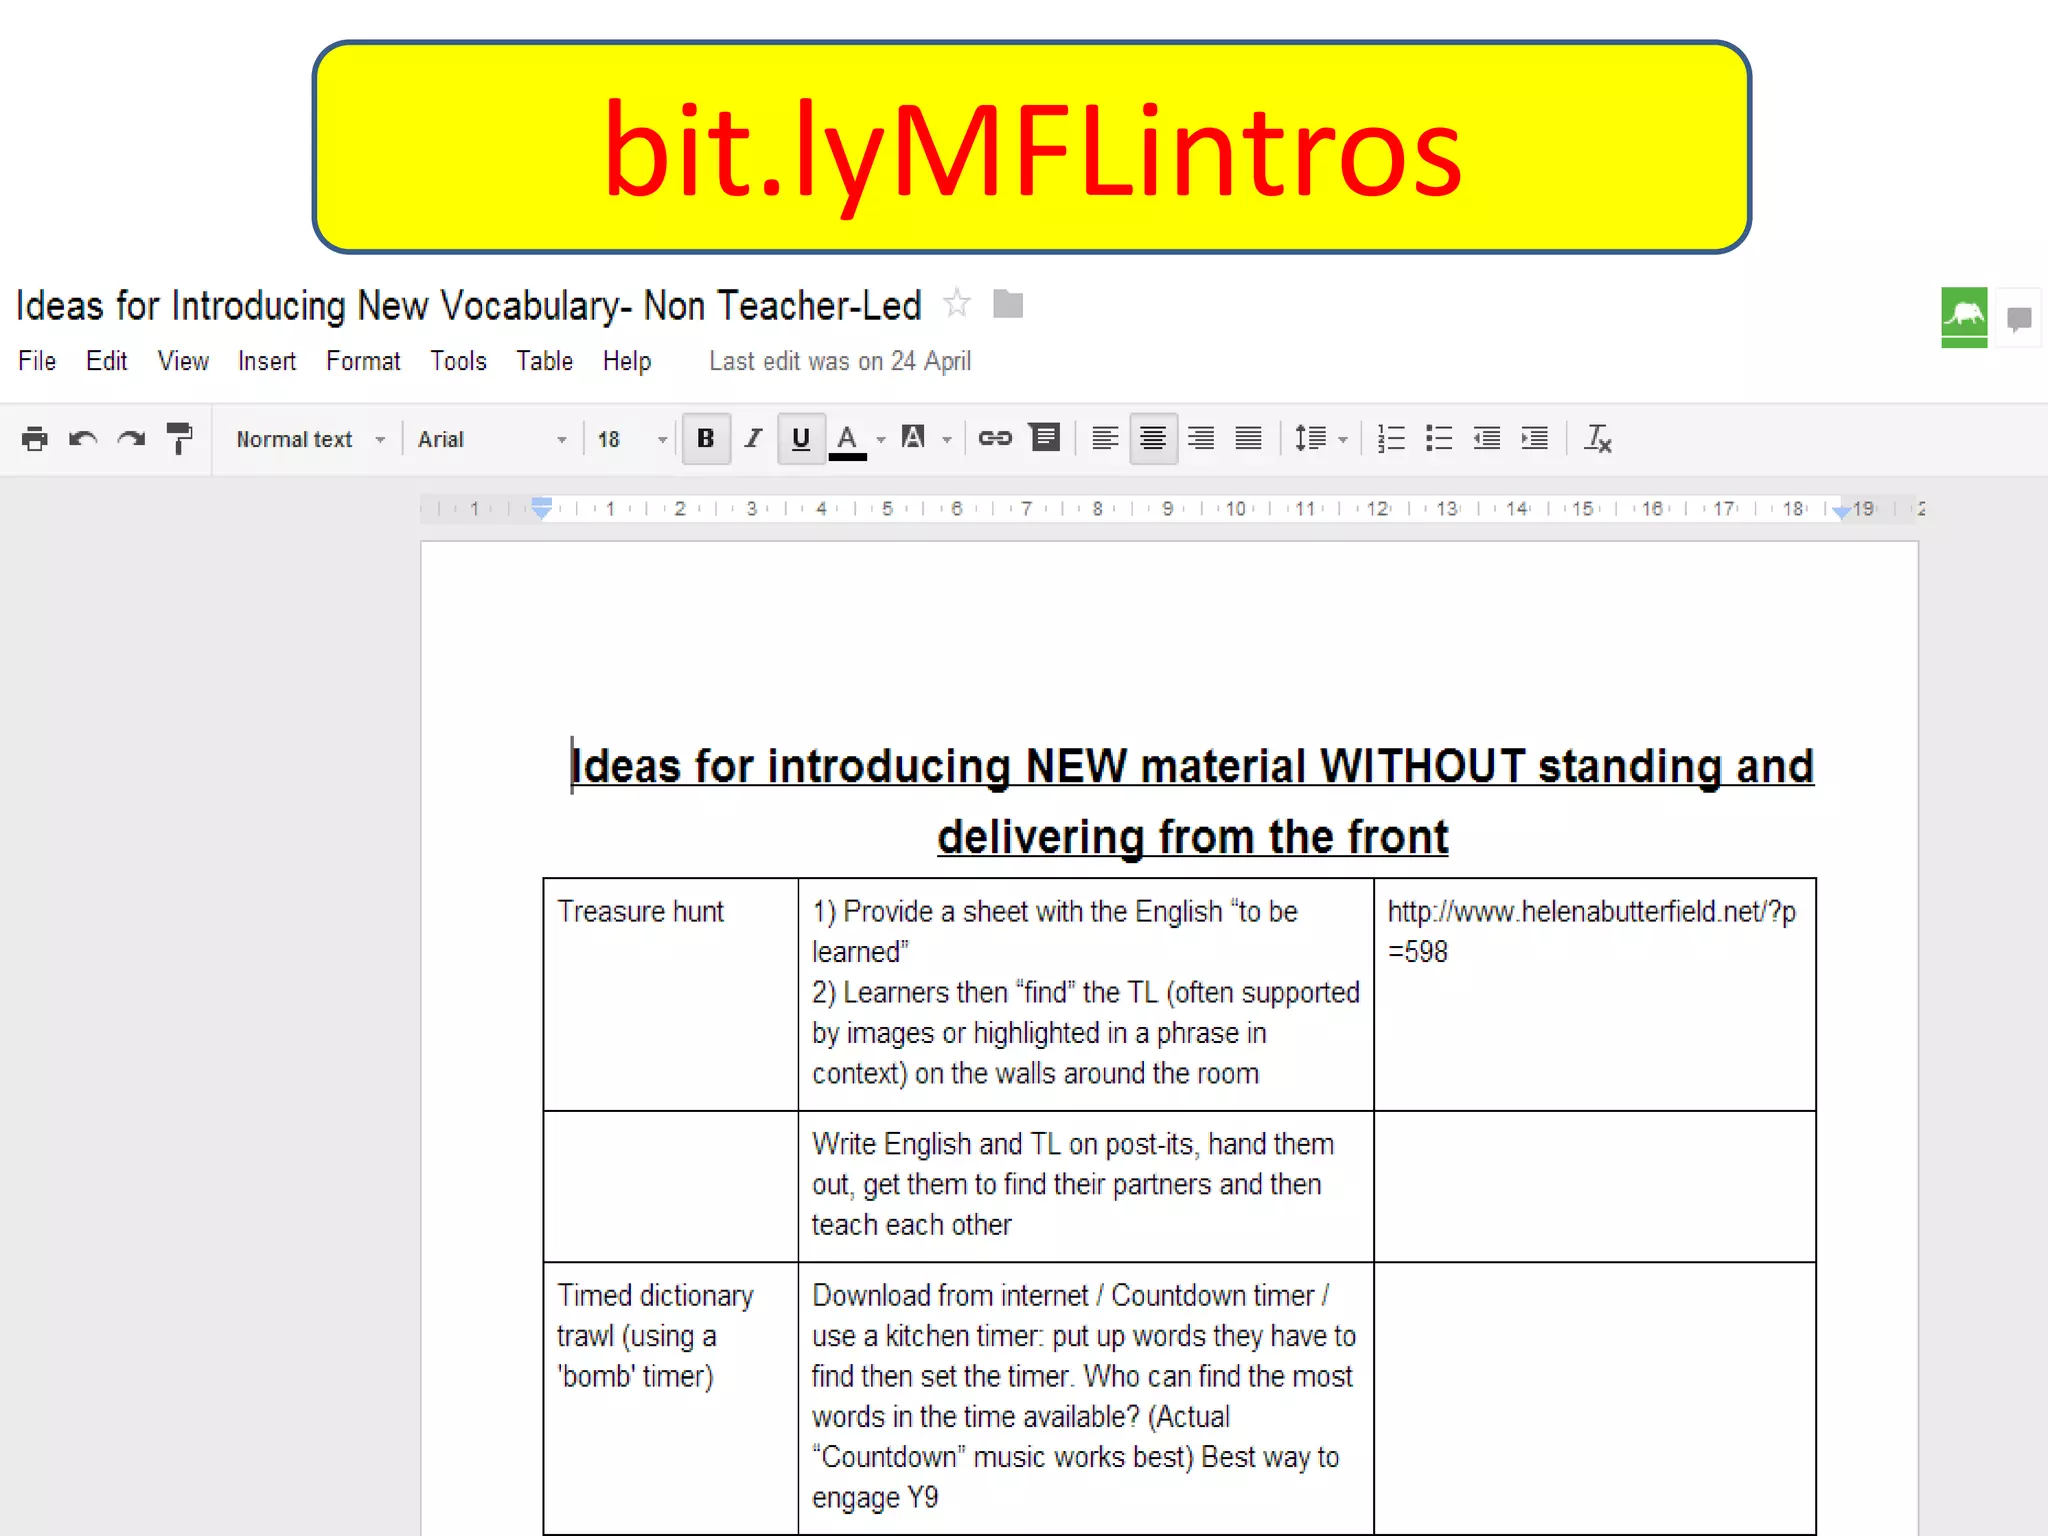Select the Paint format tool
2048x1536 pixels.
(179, 439)
